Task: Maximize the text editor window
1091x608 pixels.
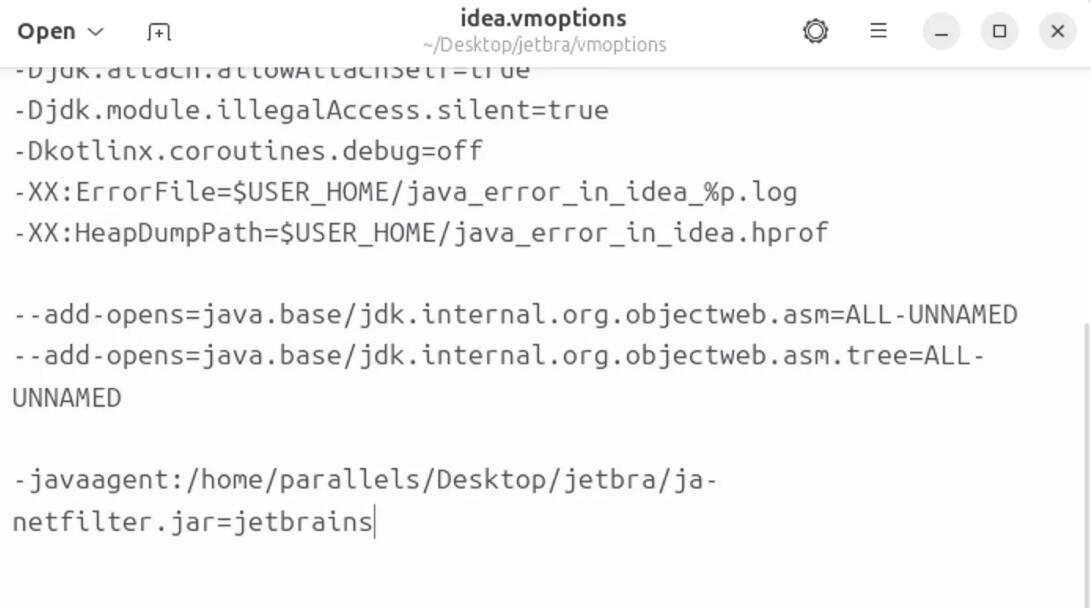Action: (999, 31)
